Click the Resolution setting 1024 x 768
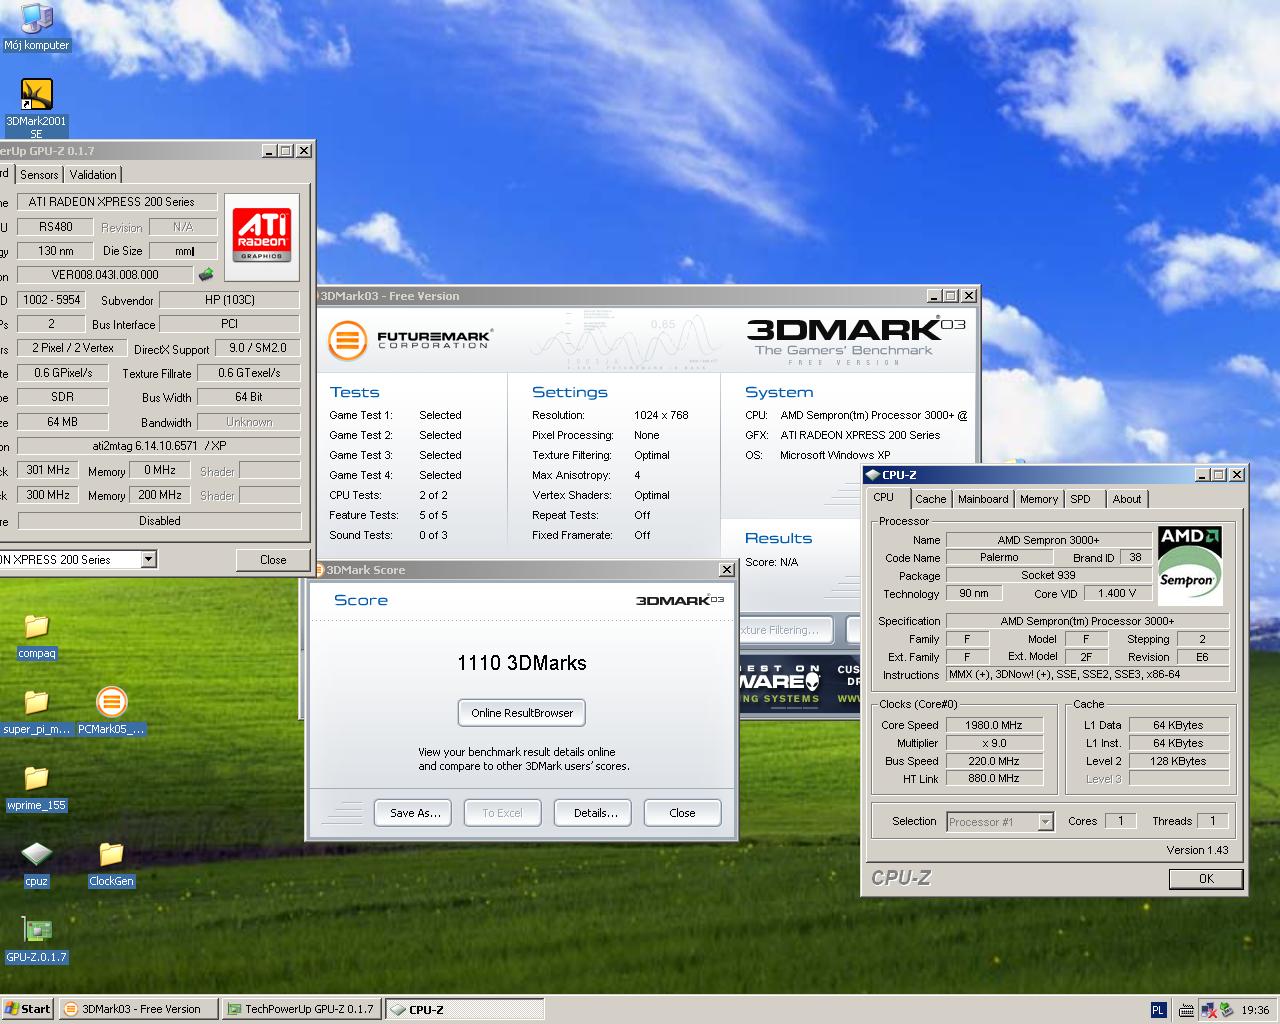The width and height of the screenshot is (1280, 1024). point(661,415)
